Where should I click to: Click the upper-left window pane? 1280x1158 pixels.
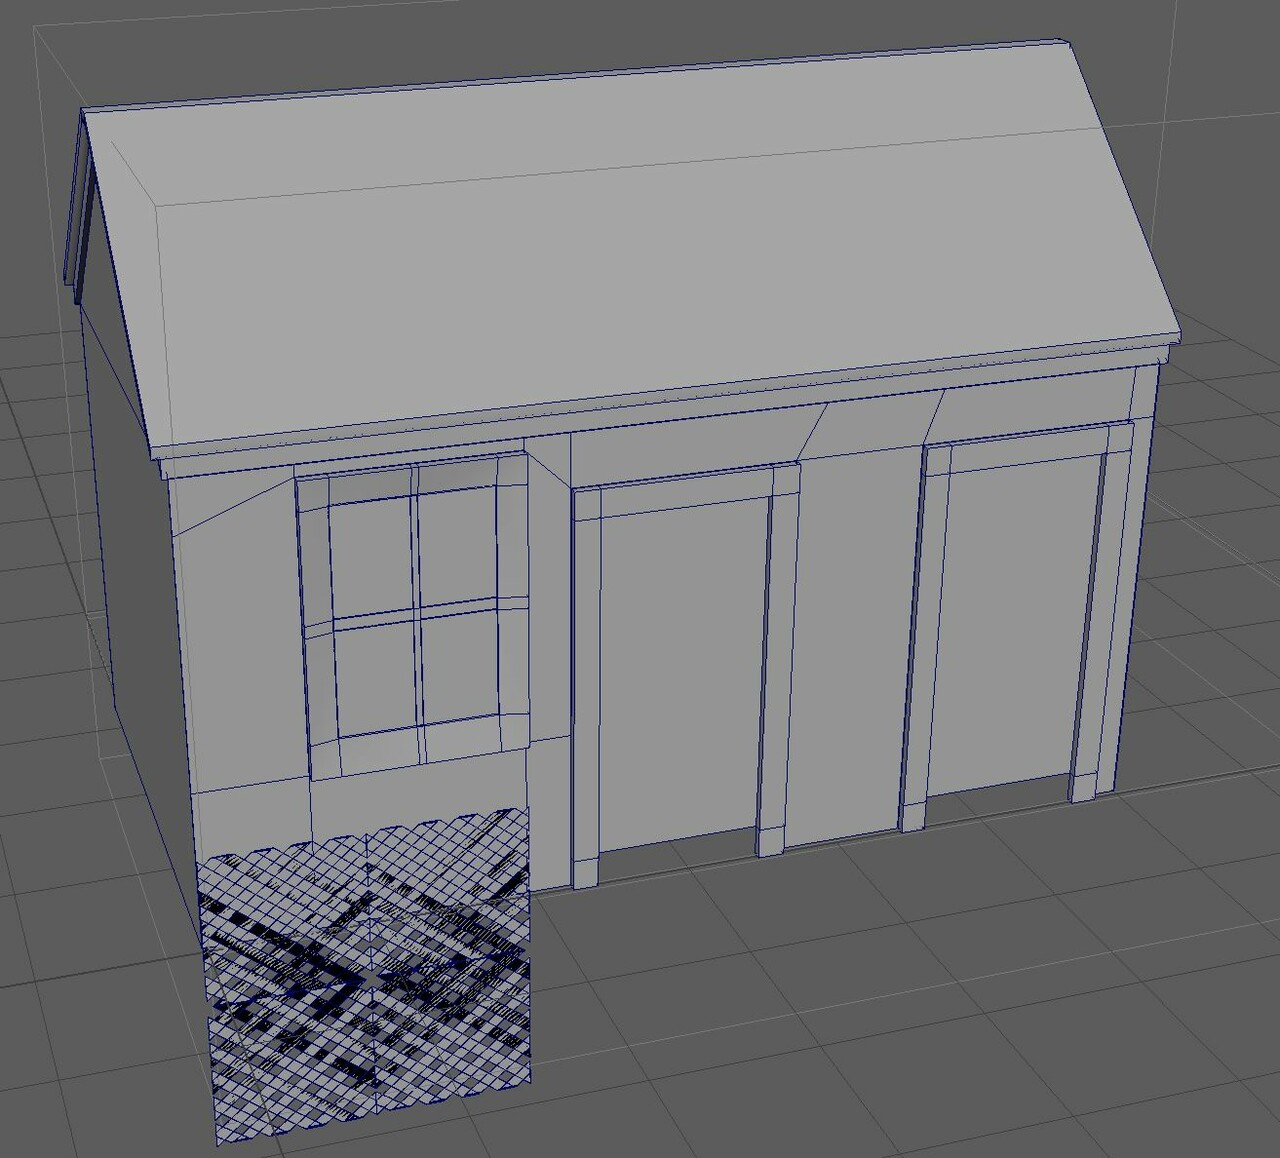pyautogui.click(x=371, y=559)
